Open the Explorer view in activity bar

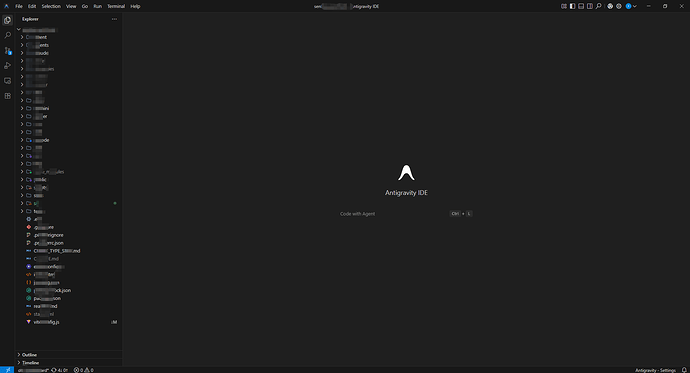(7, 20)
